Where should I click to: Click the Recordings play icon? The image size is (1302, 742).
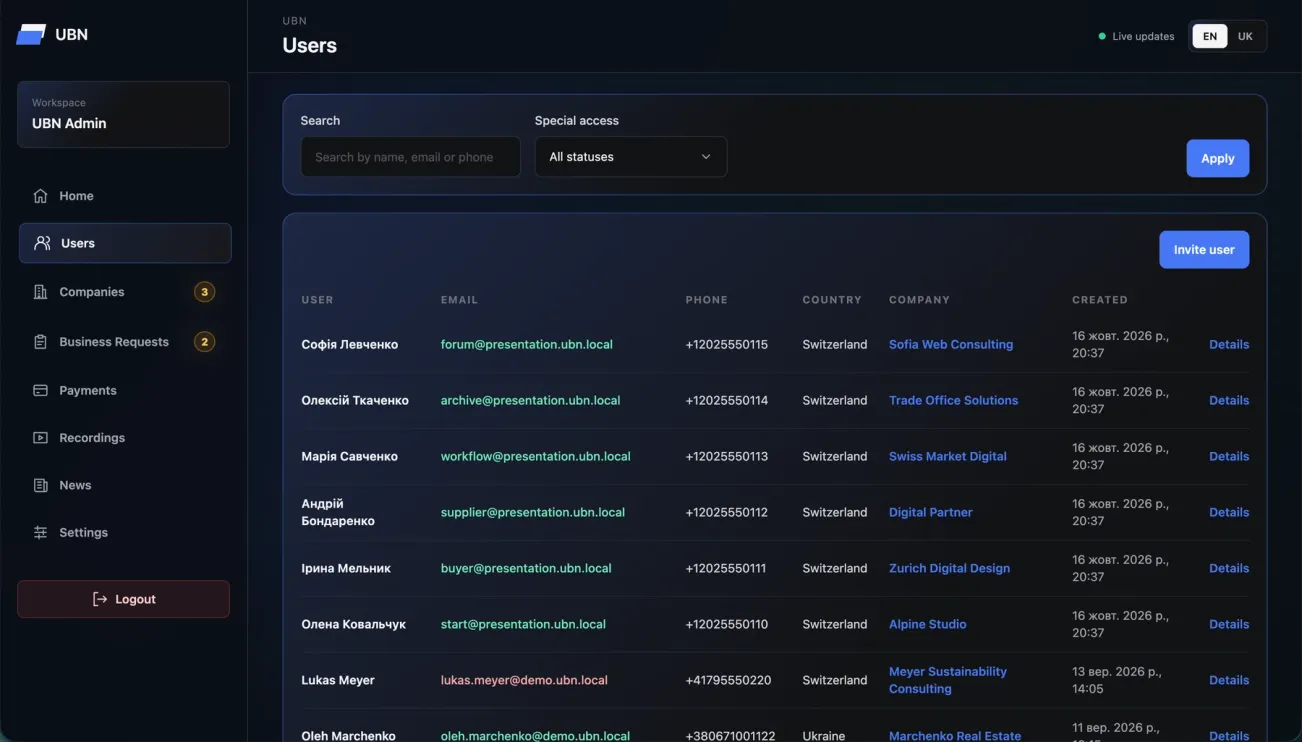tap(40, 438)
